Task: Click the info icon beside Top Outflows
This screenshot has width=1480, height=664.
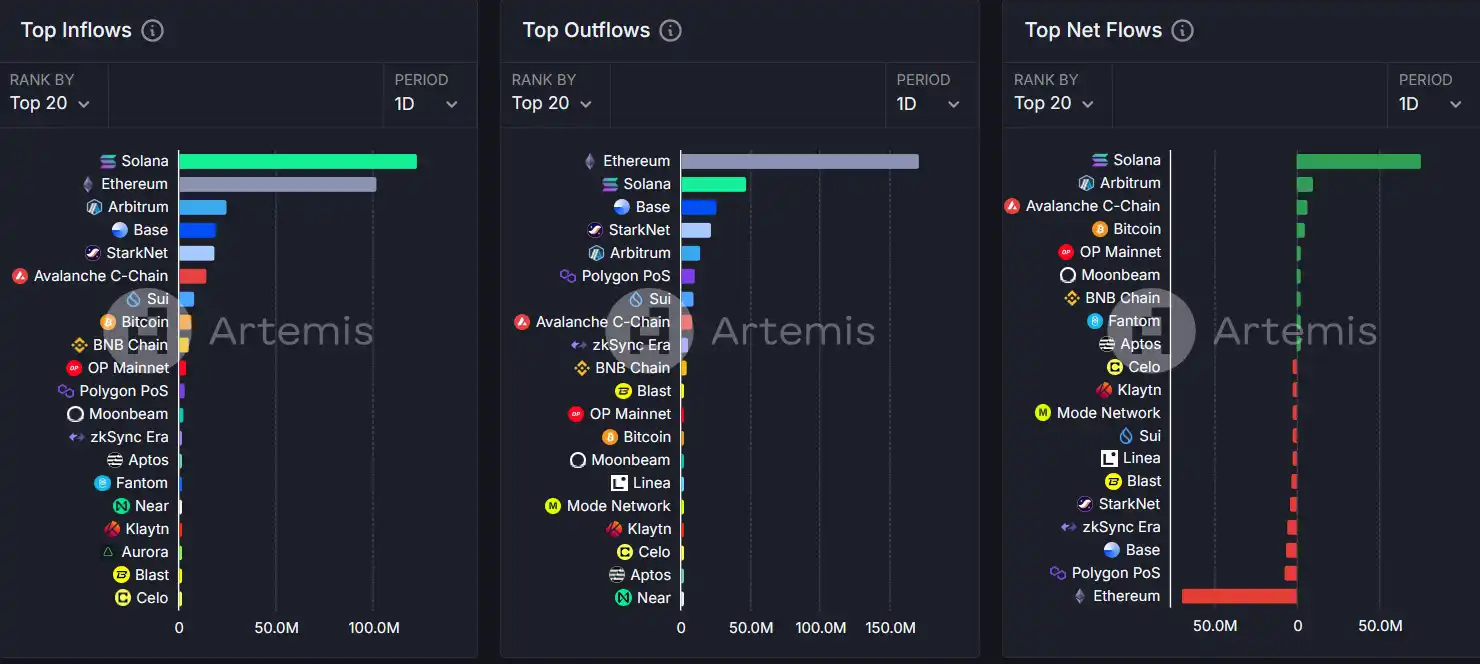Action: pyautogui.click(x=671, y=30)
